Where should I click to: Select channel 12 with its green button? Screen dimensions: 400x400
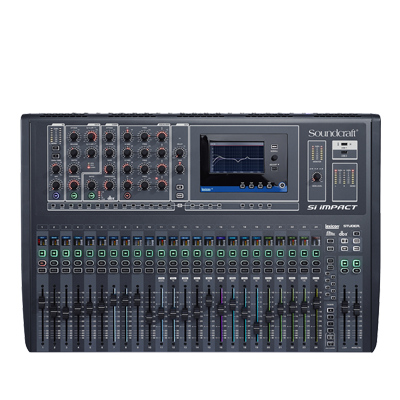[x=173, y=254]
